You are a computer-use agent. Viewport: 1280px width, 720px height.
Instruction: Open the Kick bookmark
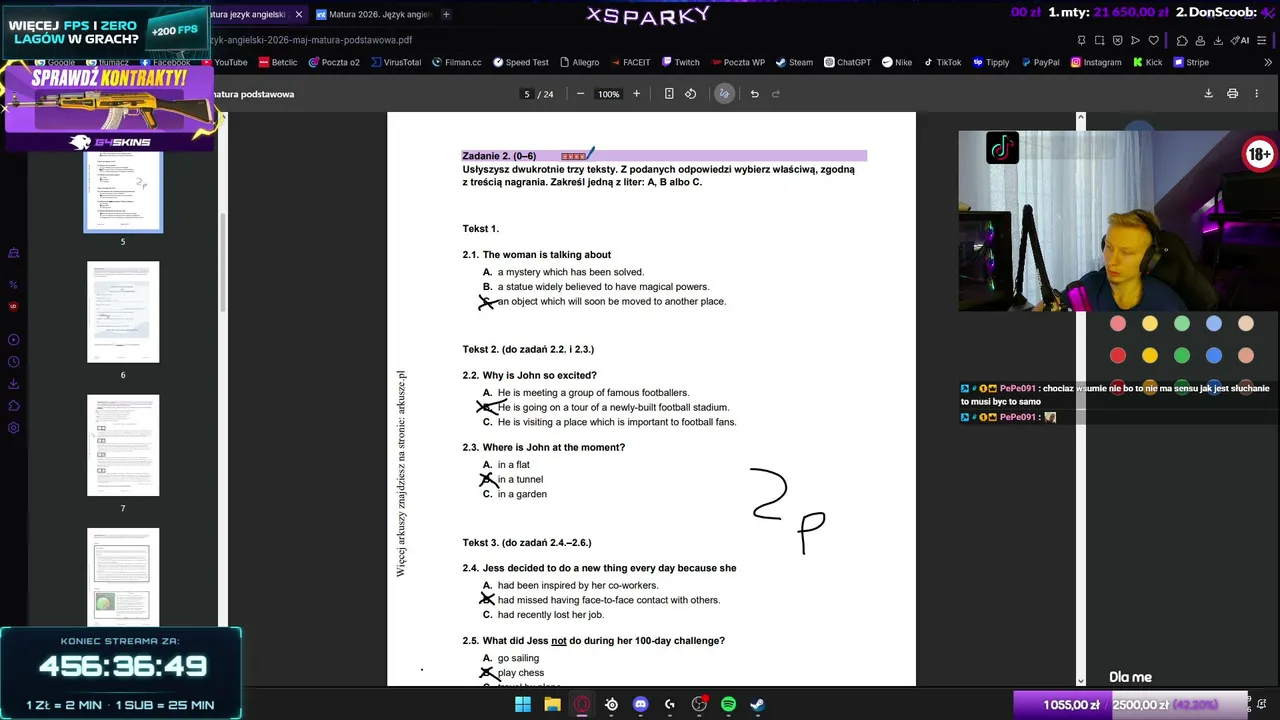1147,62
